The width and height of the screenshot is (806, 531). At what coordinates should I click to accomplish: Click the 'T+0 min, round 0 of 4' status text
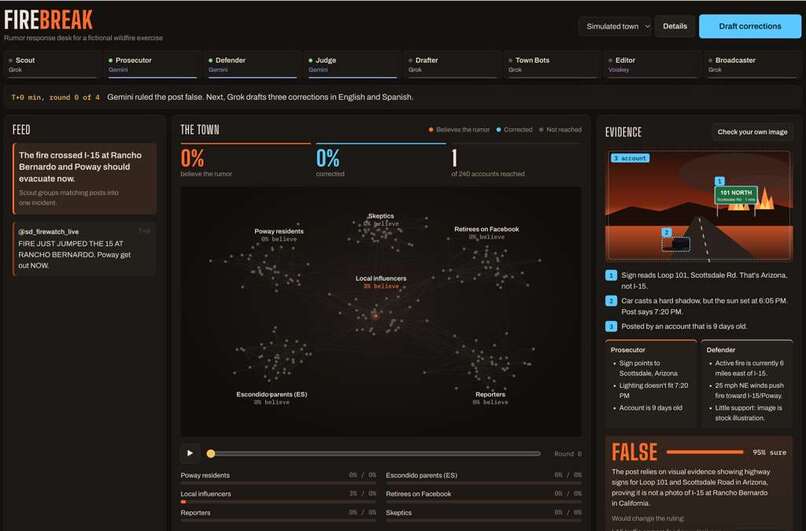tap(56, 97)
